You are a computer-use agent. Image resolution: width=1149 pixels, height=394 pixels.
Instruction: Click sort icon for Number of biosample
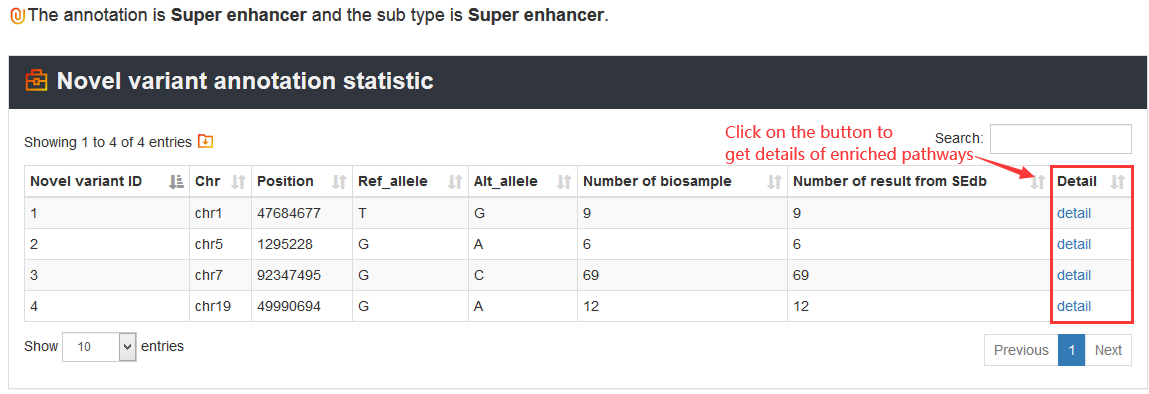(x=775, y=182)
